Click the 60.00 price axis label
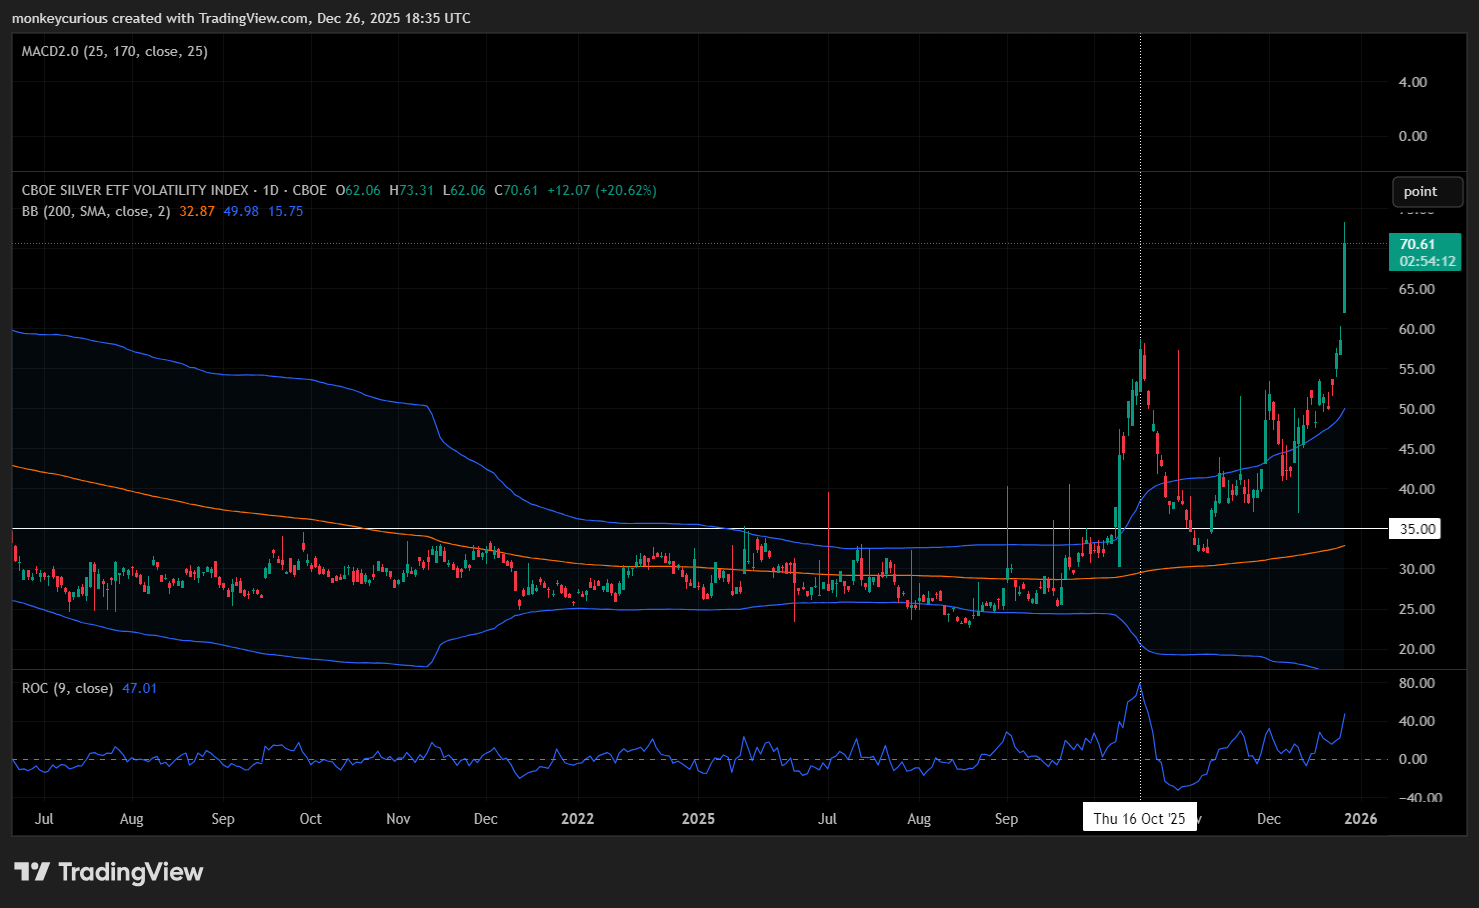1479x908 pixels. pos(1416,329)
